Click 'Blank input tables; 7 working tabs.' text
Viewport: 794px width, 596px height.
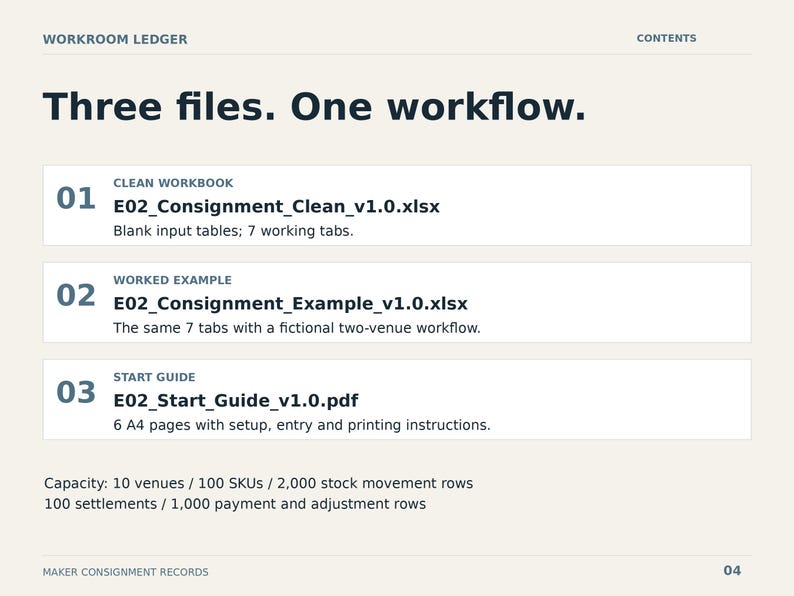233,231
